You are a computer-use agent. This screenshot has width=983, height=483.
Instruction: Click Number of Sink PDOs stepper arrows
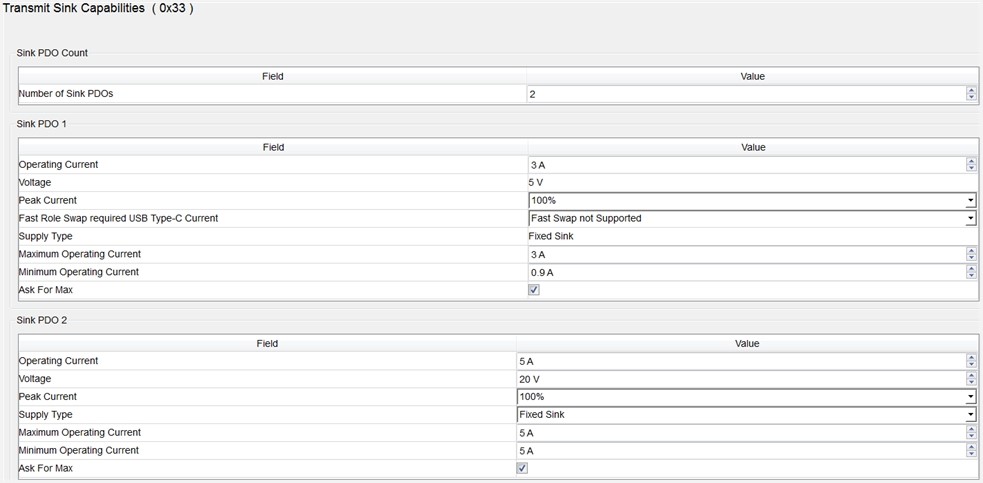971,94
